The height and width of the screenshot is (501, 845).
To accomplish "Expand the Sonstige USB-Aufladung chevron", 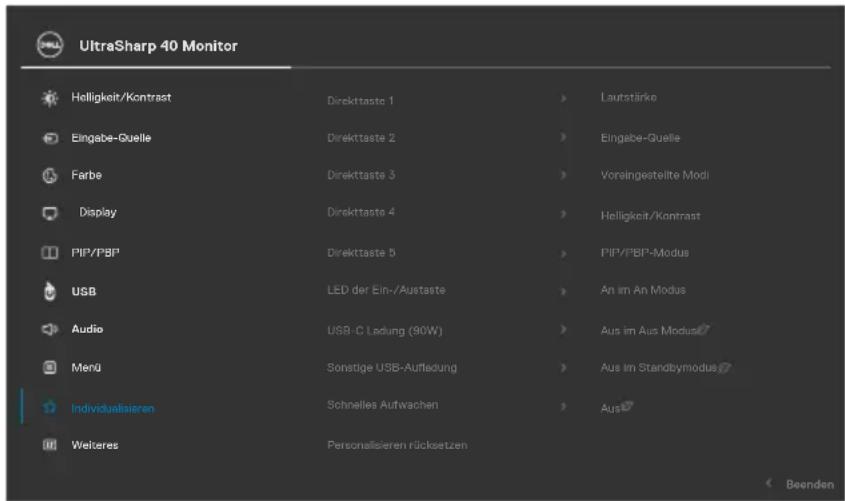I will coord(563,368).
